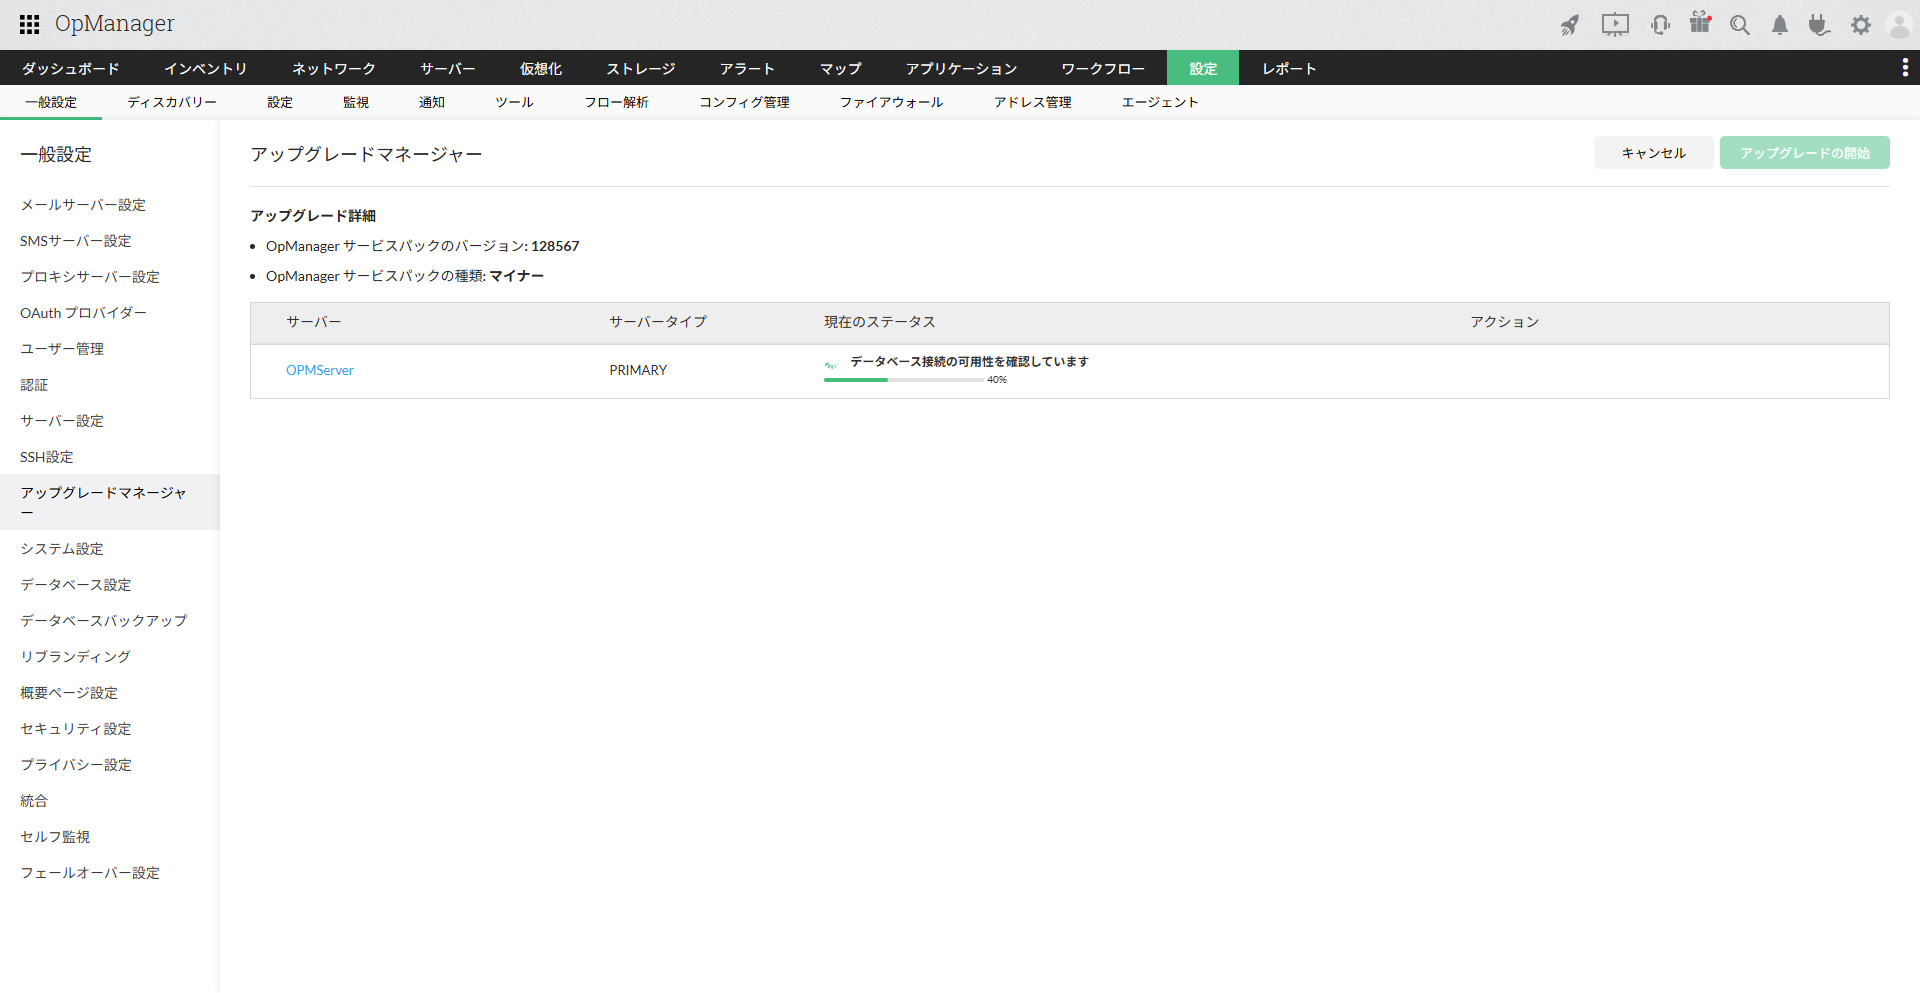Select the green 設定 main tab
The image size is (1920, 993).
tap(1203, 68)
